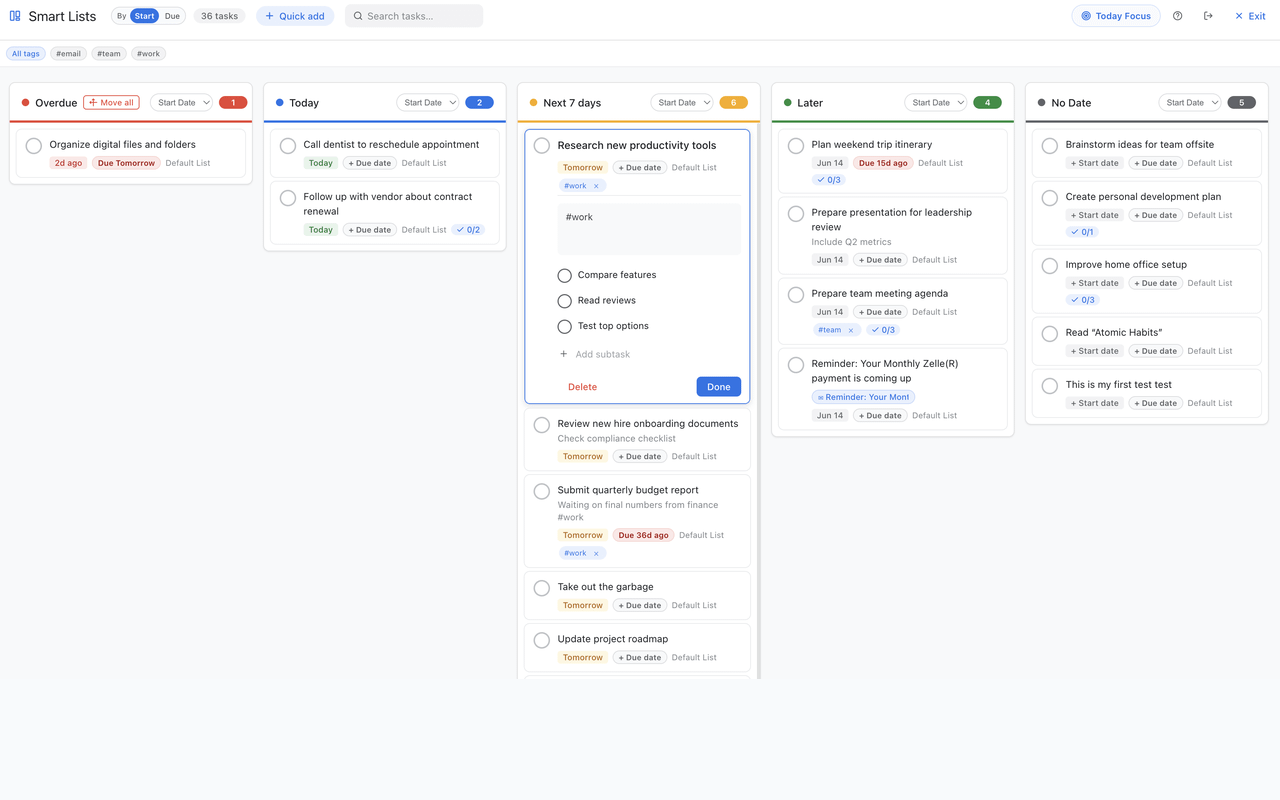Filter by #work tag

click(x=149, y=53)
